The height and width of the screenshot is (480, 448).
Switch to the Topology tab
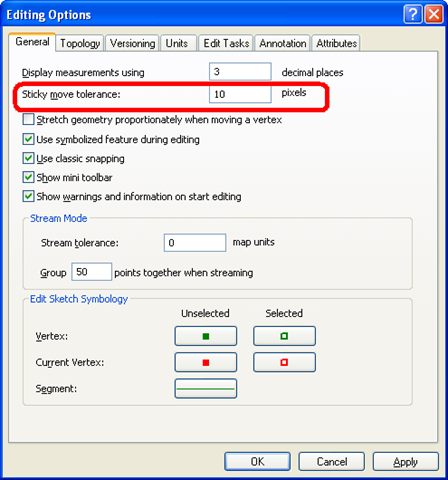(x=80, y=43)
